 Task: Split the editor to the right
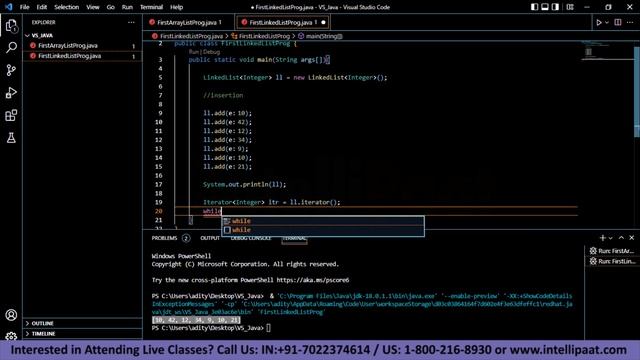(618, 22)
